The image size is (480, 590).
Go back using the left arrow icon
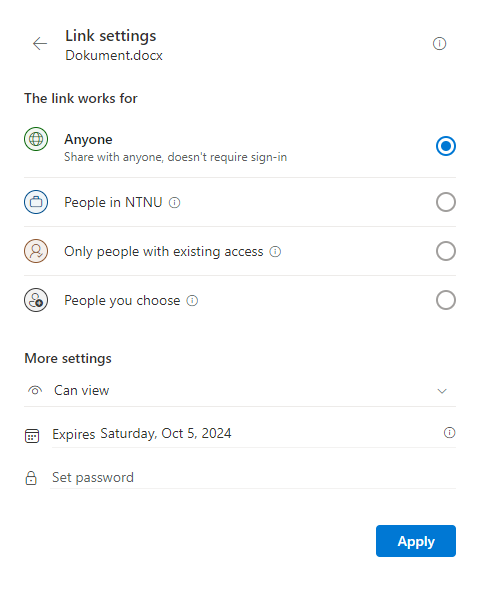click(x=39, y=44)
